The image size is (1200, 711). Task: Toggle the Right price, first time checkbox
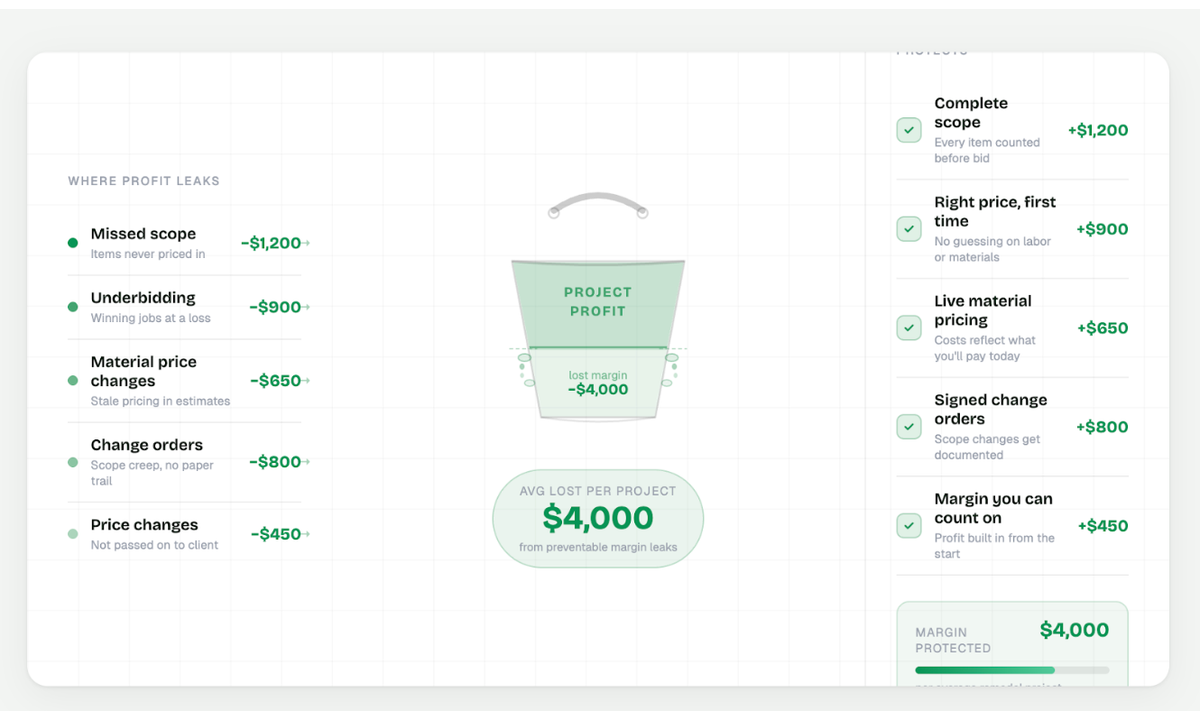pos(908,229)
